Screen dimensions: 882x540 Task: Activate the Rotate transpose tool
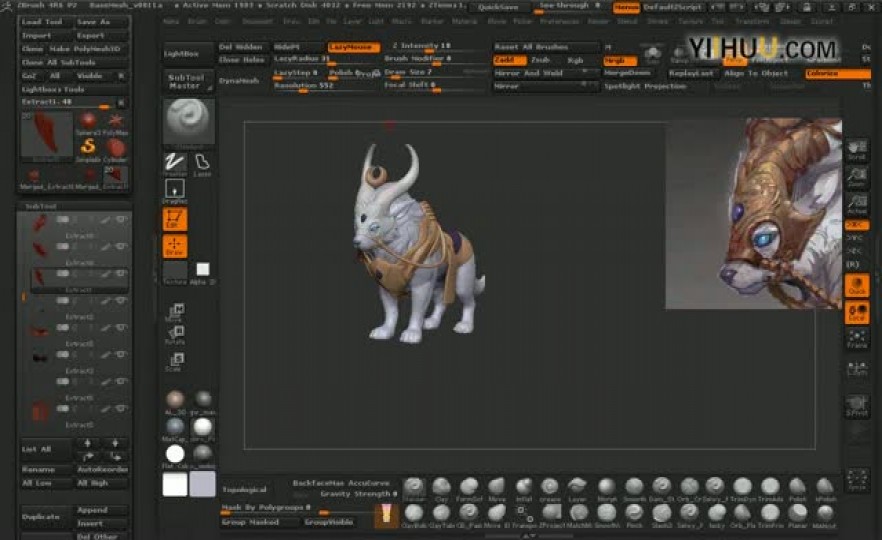(175, 335)
